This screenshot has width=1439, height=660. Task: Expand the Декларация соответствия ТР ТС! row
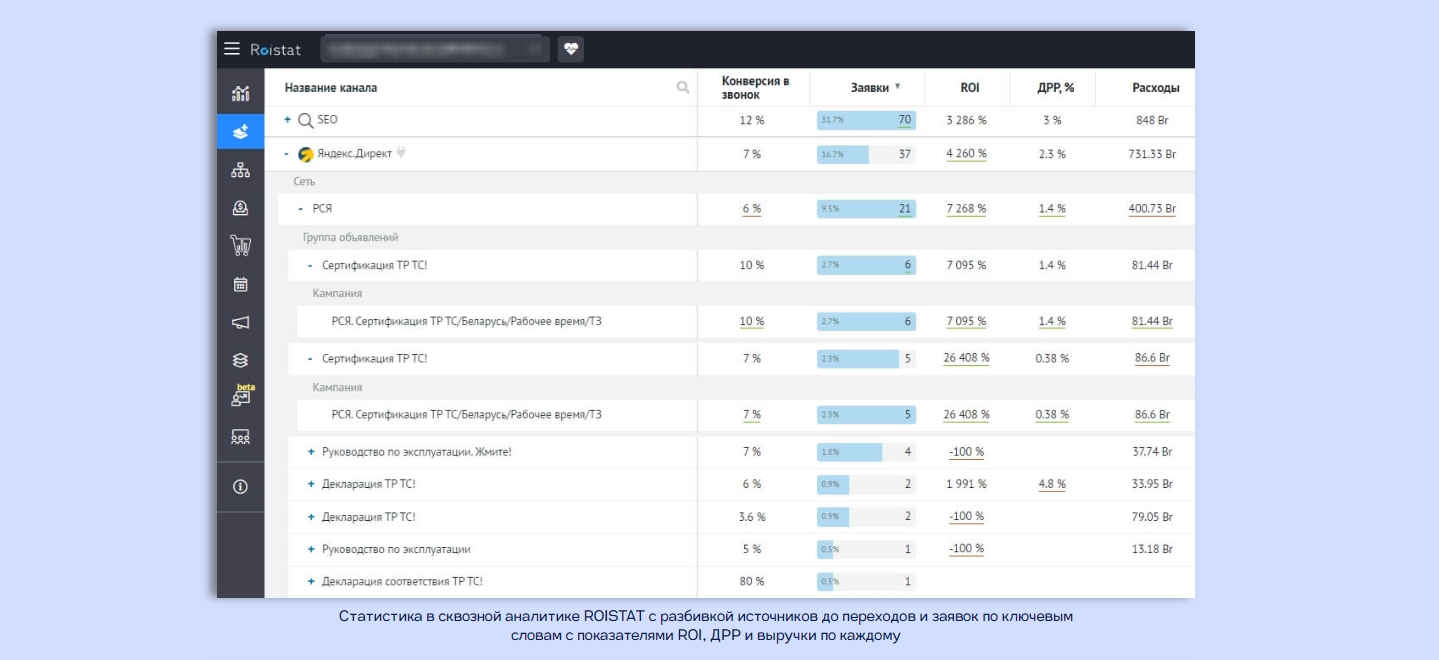pyautogui.click(x=311, y=581)
